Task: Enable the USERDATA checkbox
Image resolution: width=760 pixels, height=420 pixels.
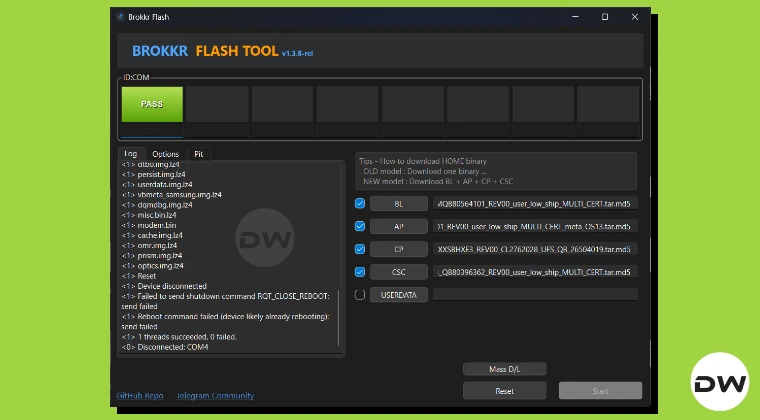Action: point(360,295)
